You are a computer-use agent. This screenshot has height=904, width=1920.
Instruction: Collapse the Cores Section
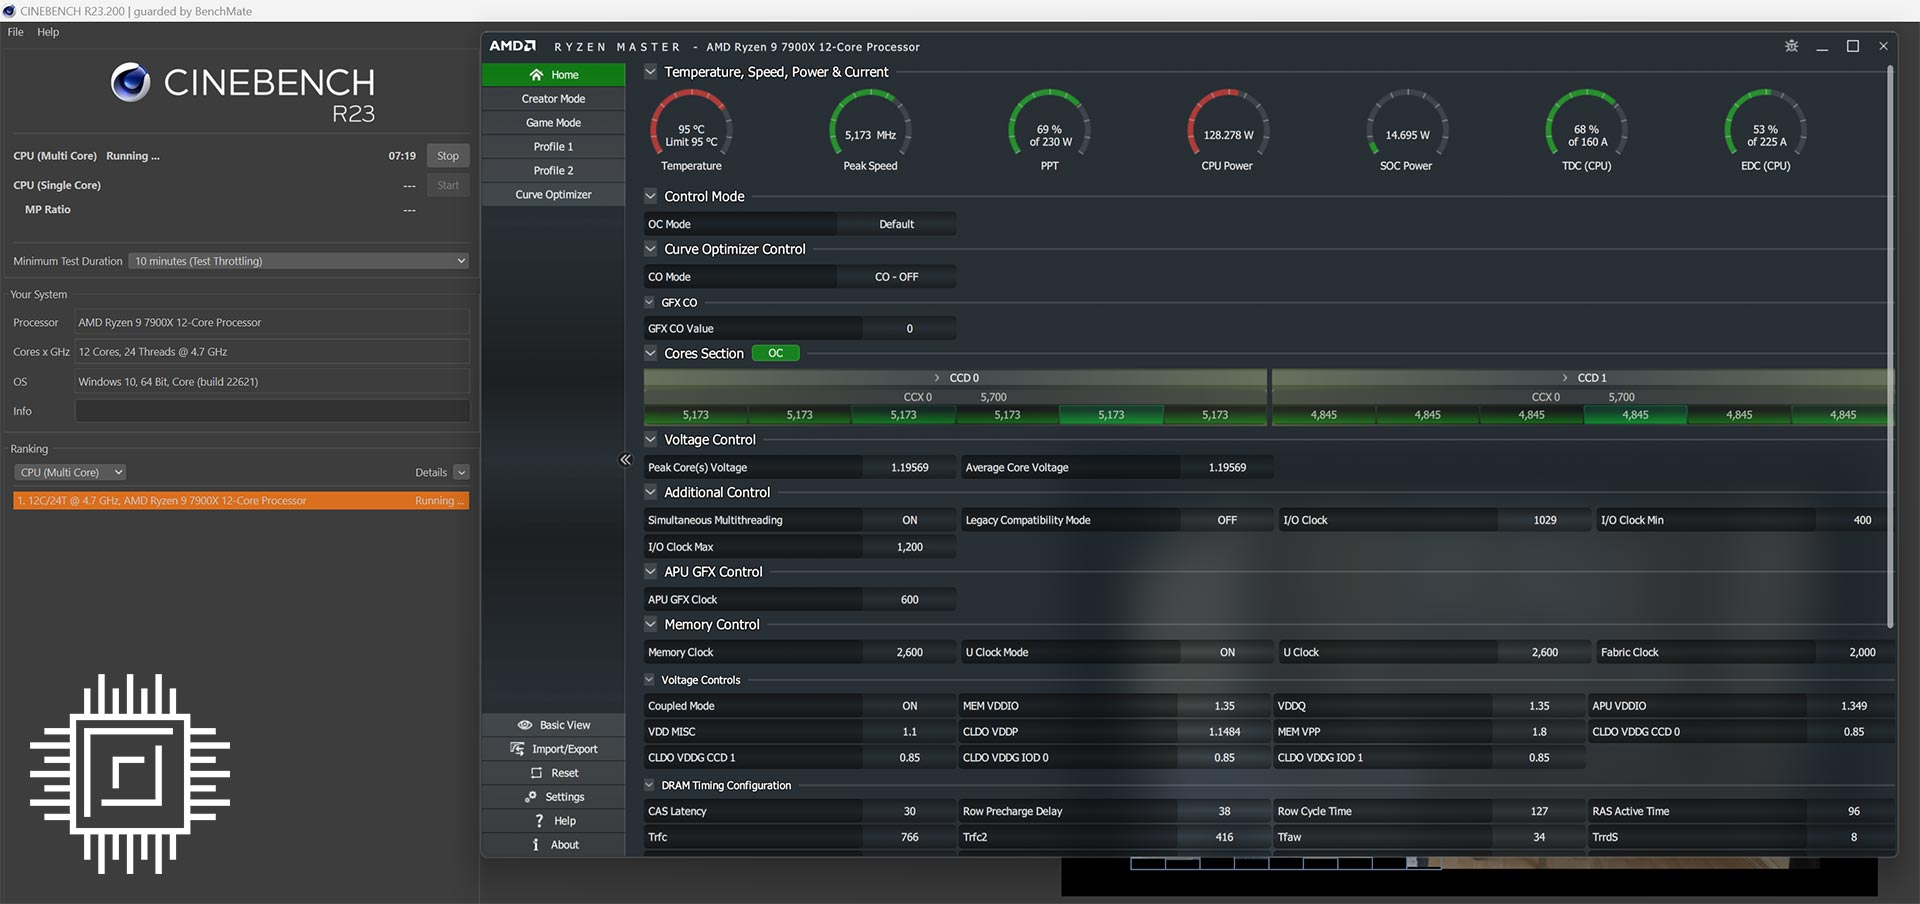651,353
